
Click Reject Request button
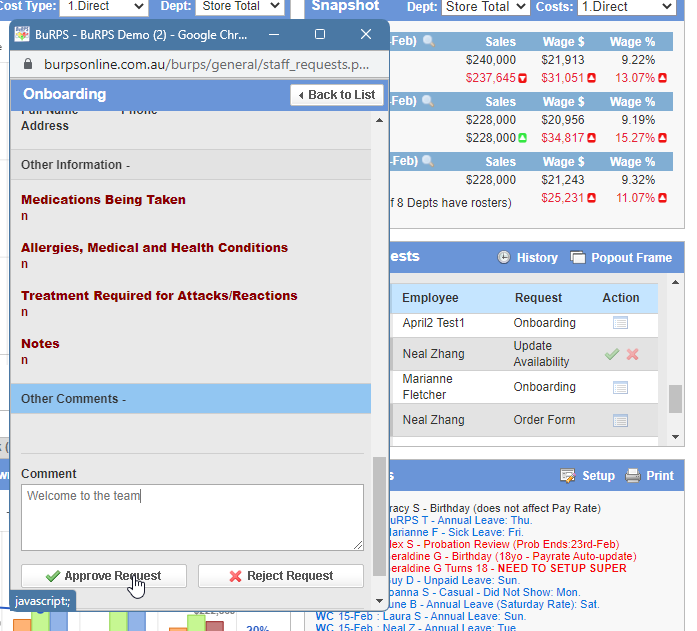point(280,576)
